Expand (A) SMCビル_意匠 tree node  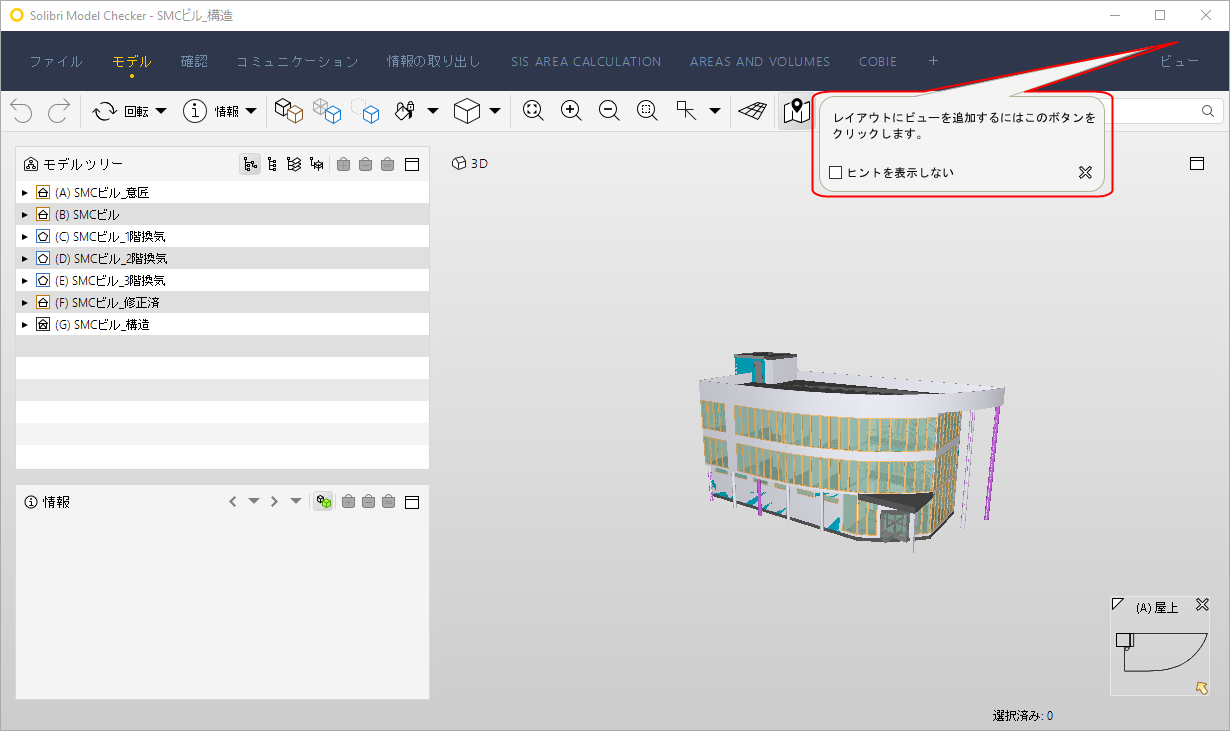[25, 192]
